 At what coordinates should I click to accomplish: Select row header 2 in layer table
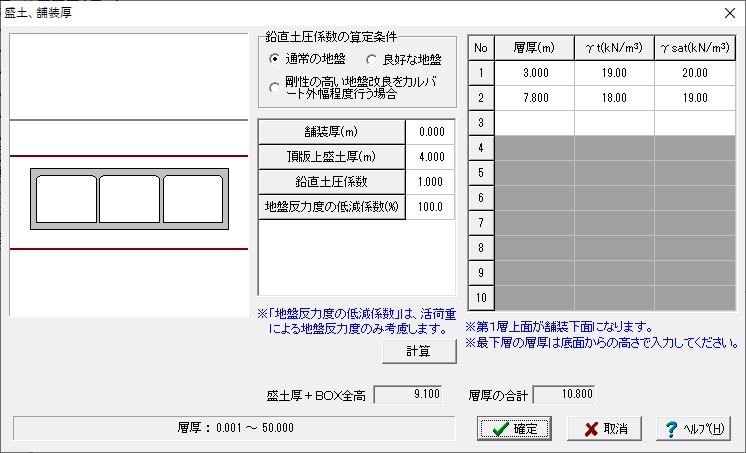click(481, 98)
